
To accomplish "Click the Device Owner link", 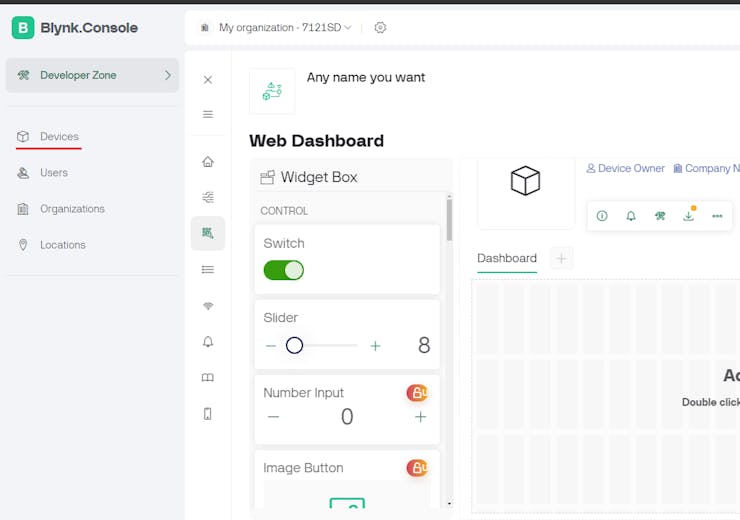I will [625, 168].
